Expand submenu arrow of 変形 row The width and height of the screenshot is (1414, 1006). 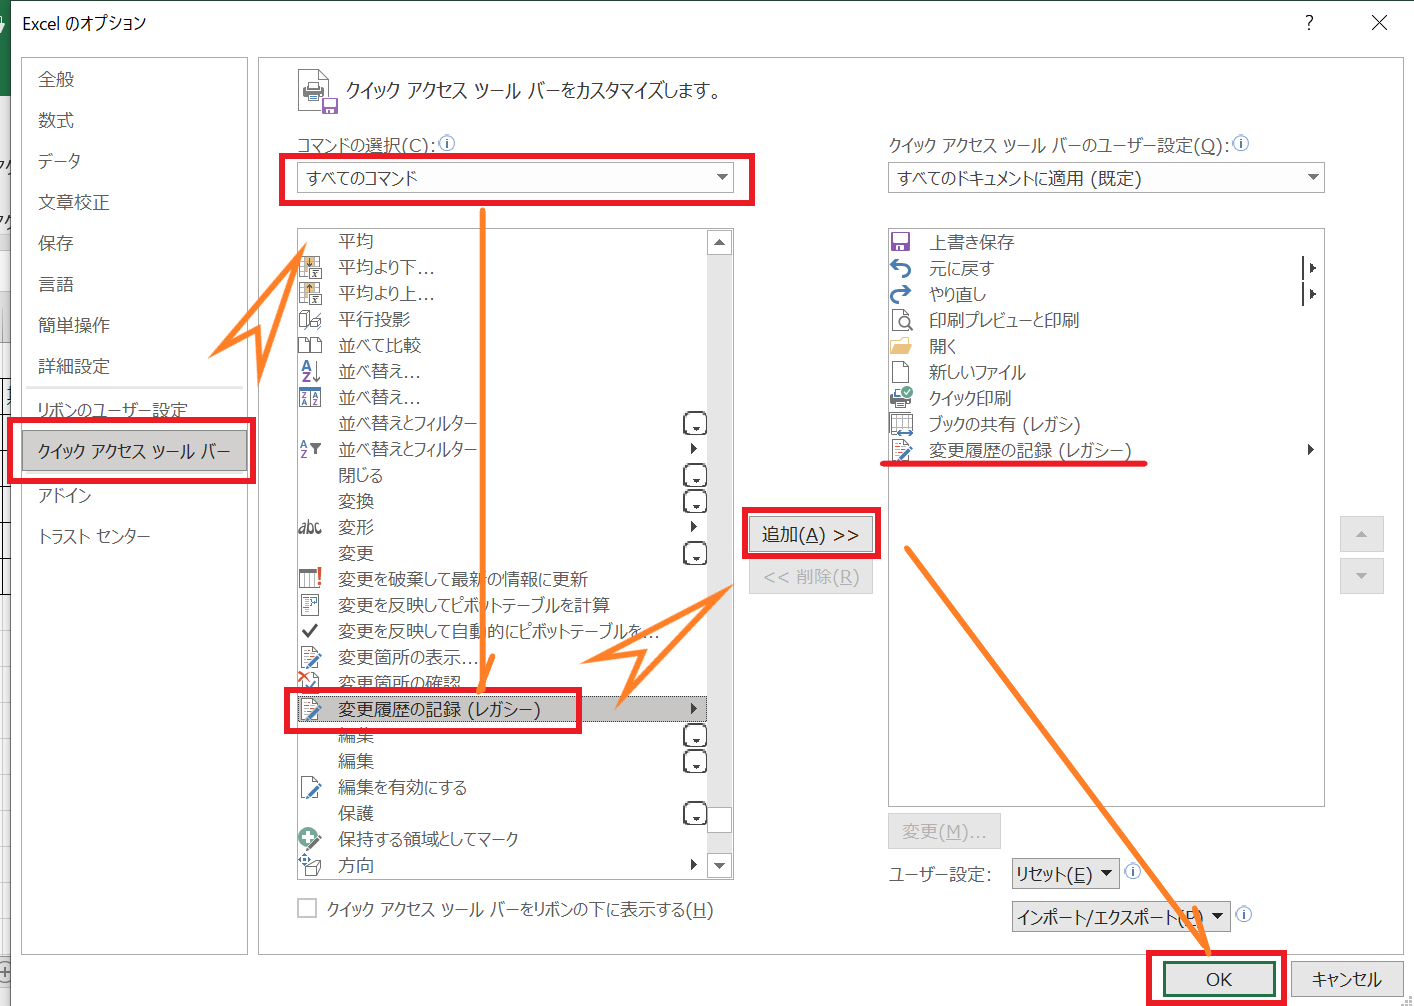(x=694, y=526)
